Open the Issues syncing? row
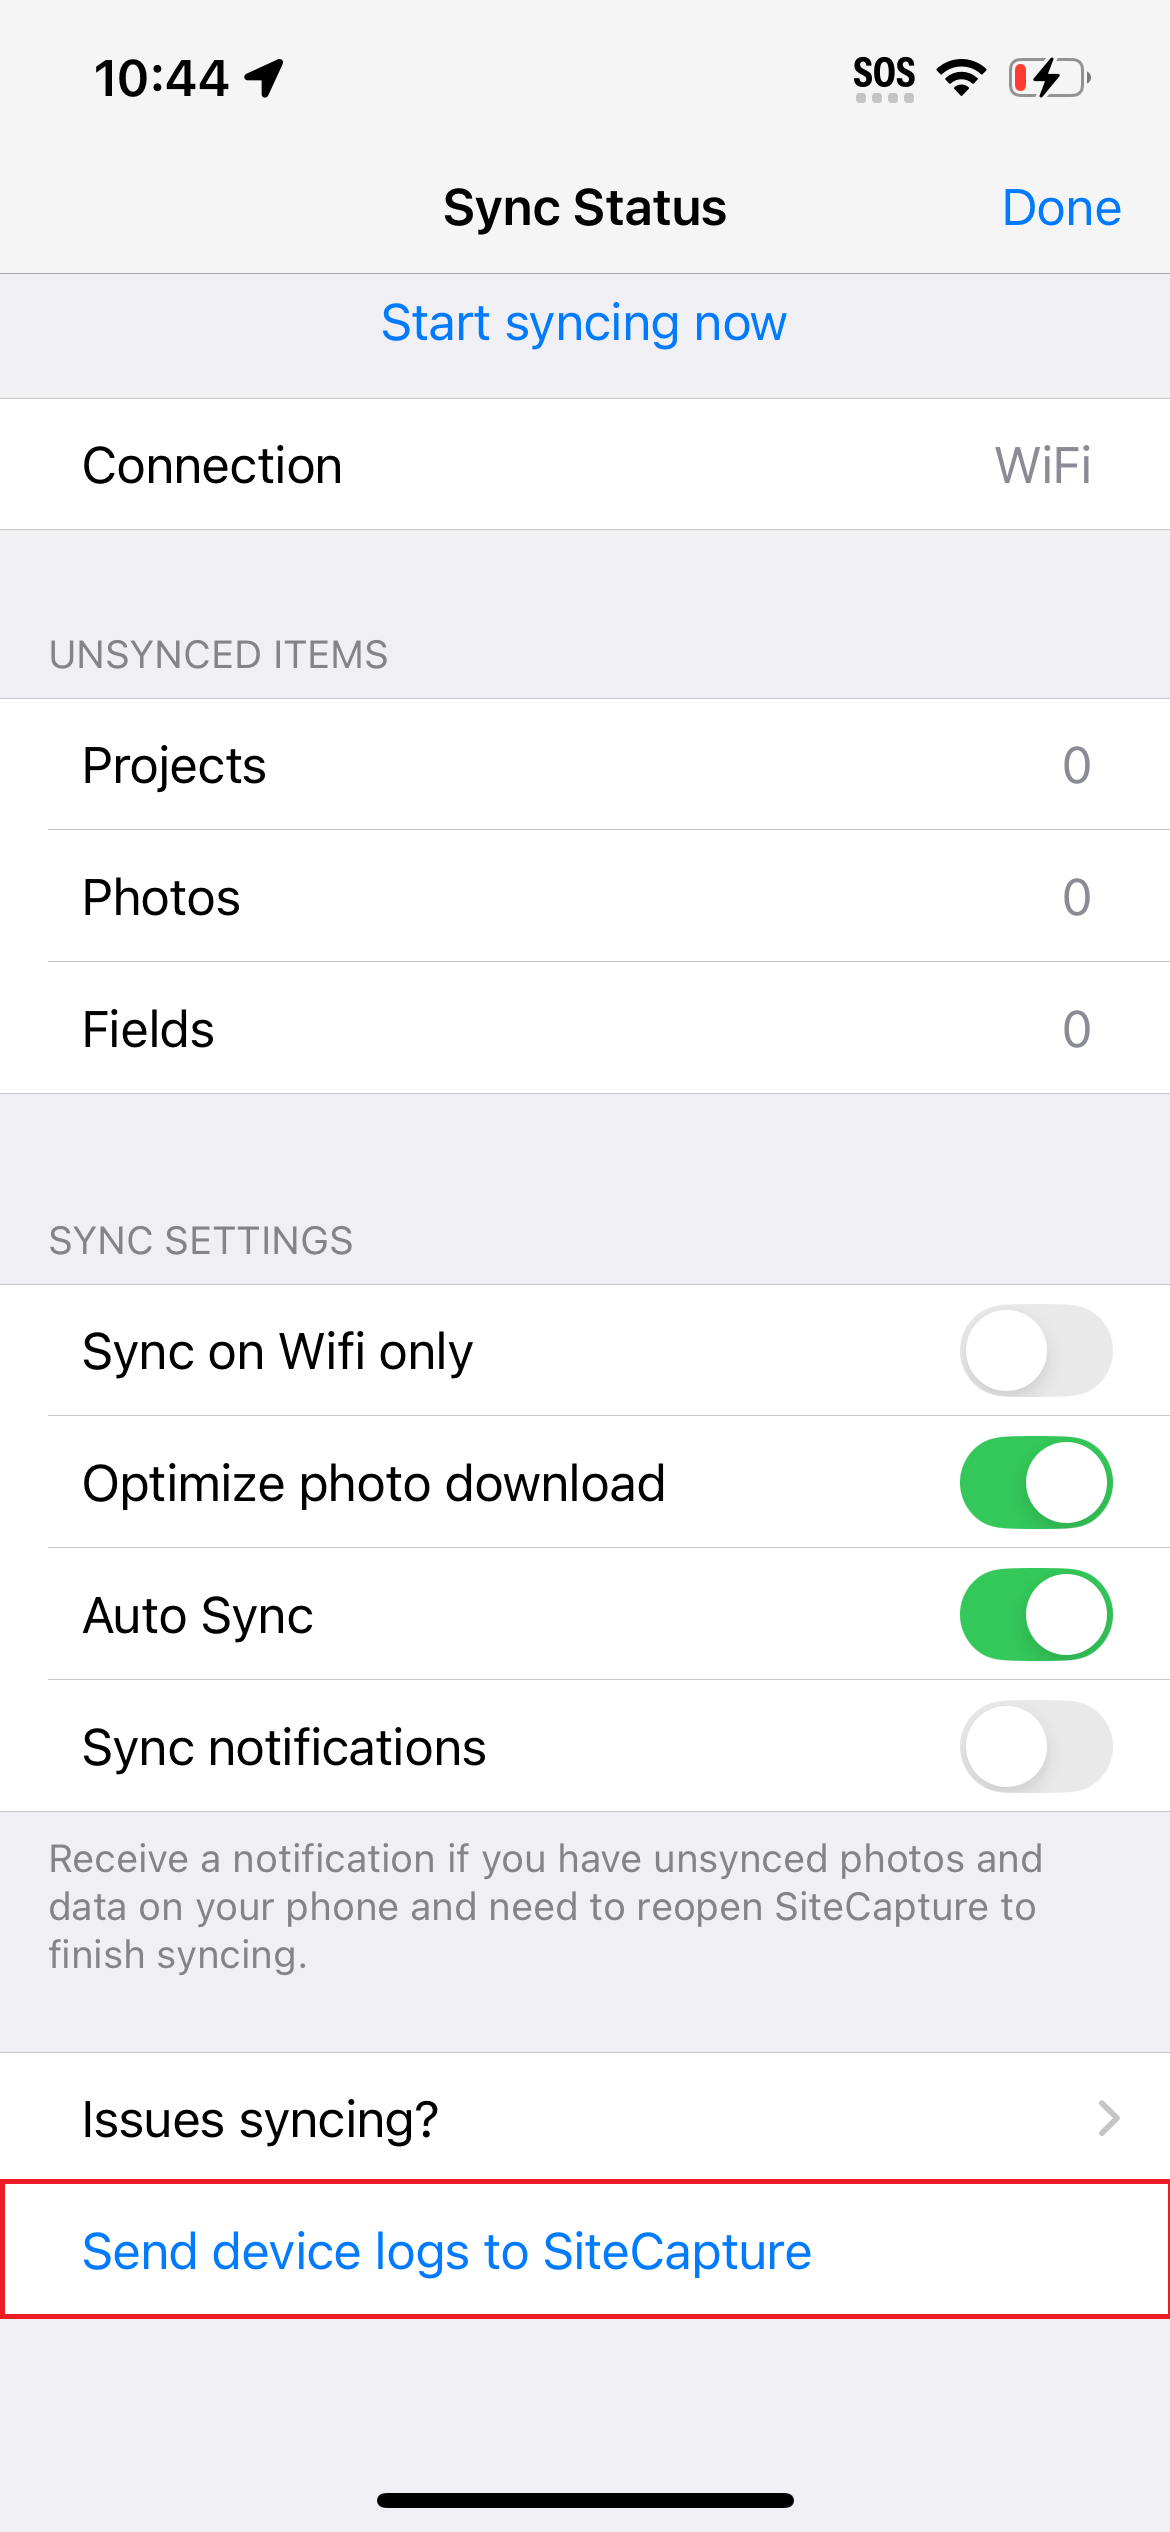1170x2532 pixels. (585, 2118)
